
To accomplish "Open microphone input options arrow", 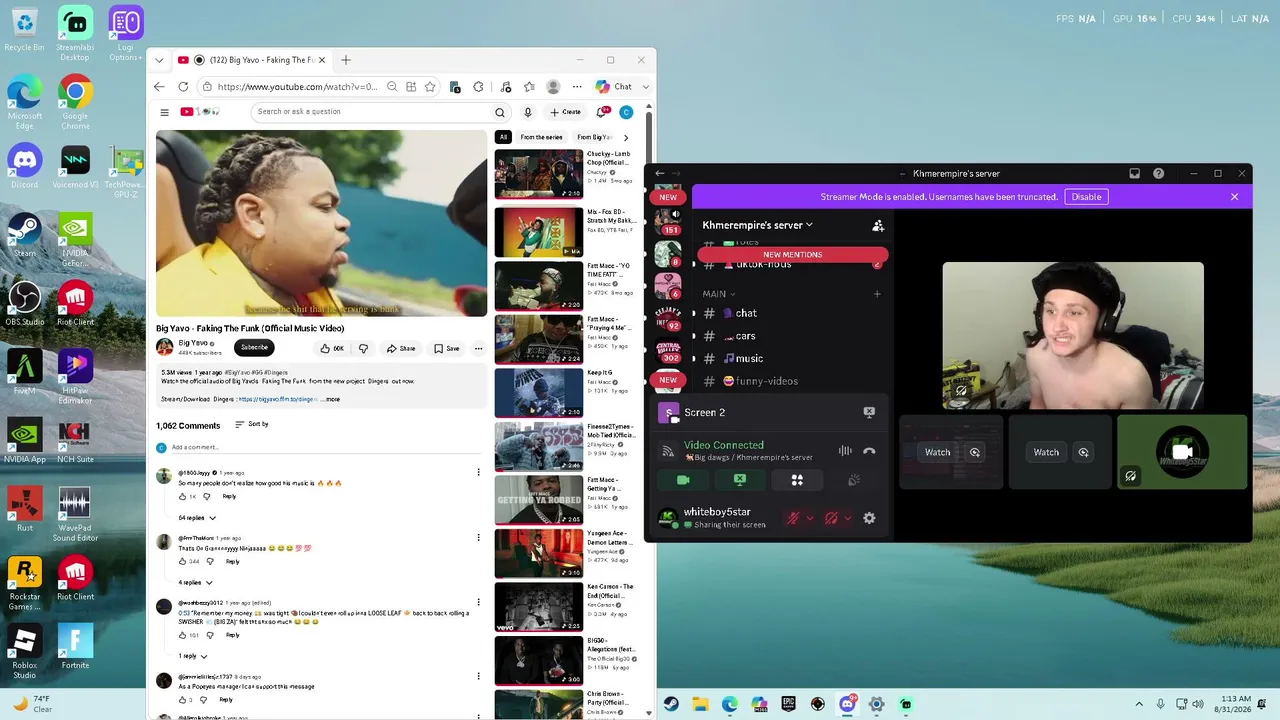I will point(809,518).
